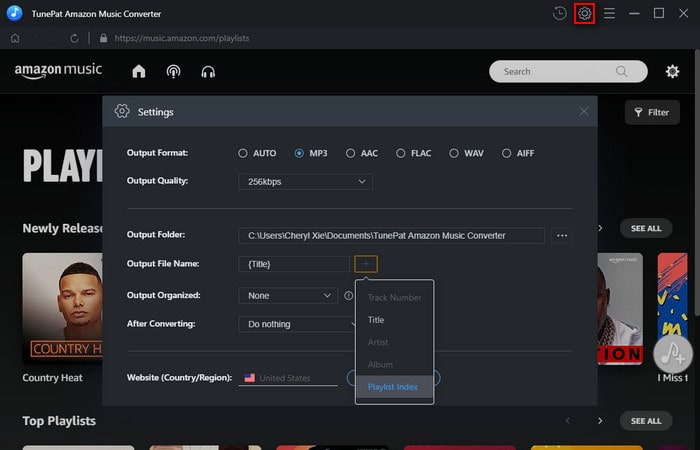This screenshot has height=450, width=700.
Task: Open the podcasts icon in Amazon Music
Action: 173,72
